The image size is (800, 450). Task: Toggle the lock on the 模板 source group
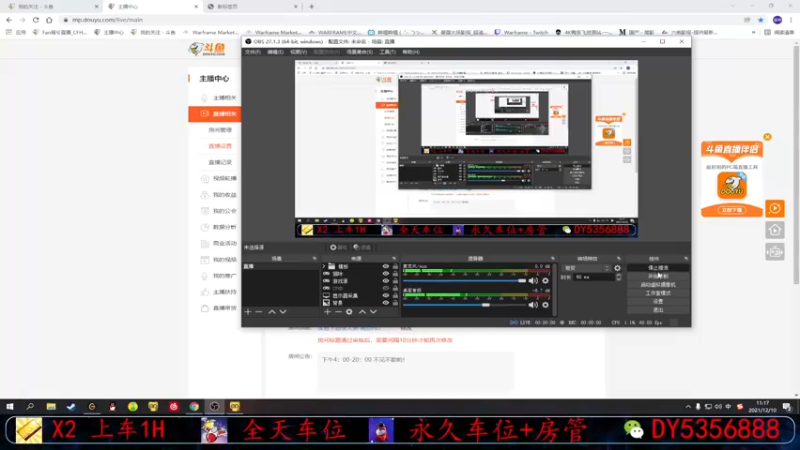click(395, 266)
